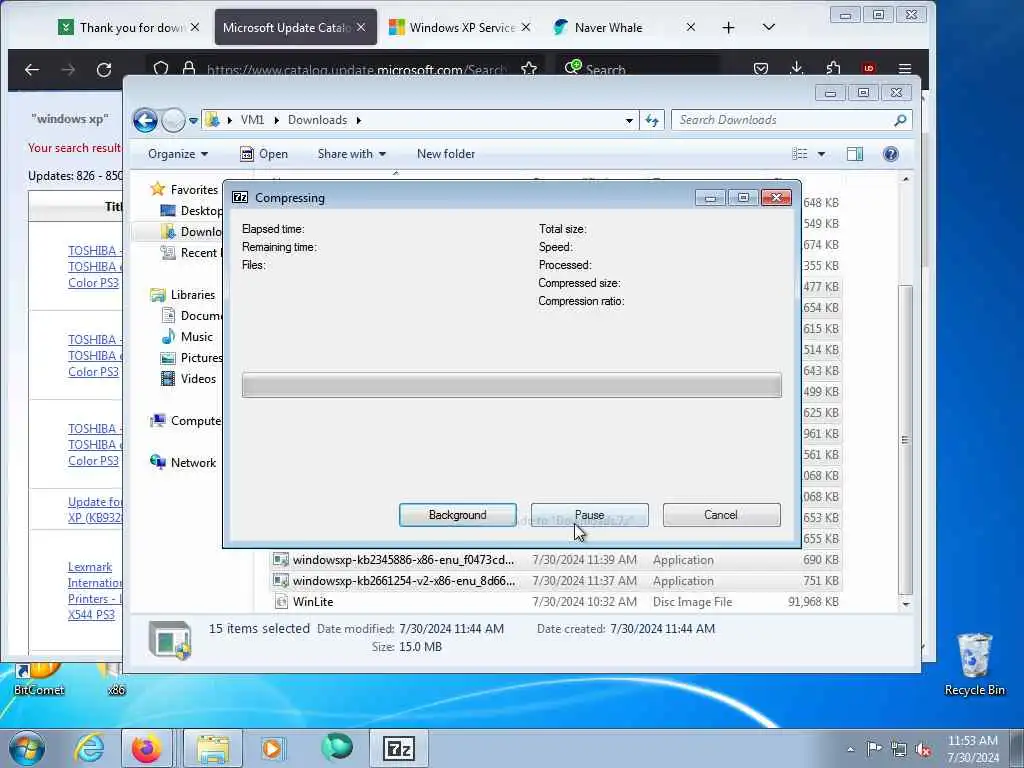This screenshot has height=768, width=1024.
Task: Open the Lexmark International Printers link
Action: tap(95, 590)
